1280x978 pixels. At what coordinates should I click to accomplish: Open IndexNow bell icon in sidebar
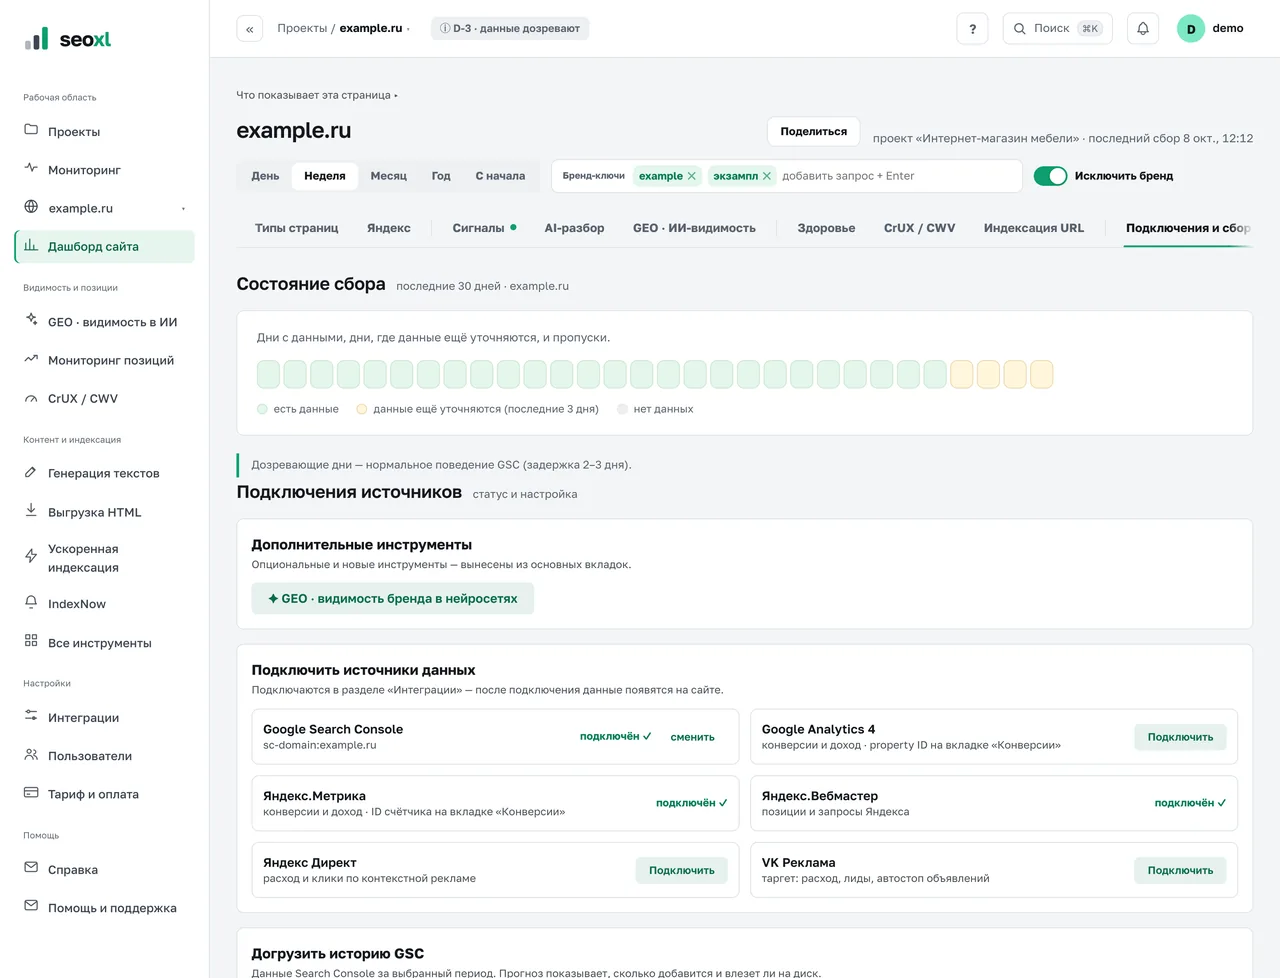[x=31, y=602]
